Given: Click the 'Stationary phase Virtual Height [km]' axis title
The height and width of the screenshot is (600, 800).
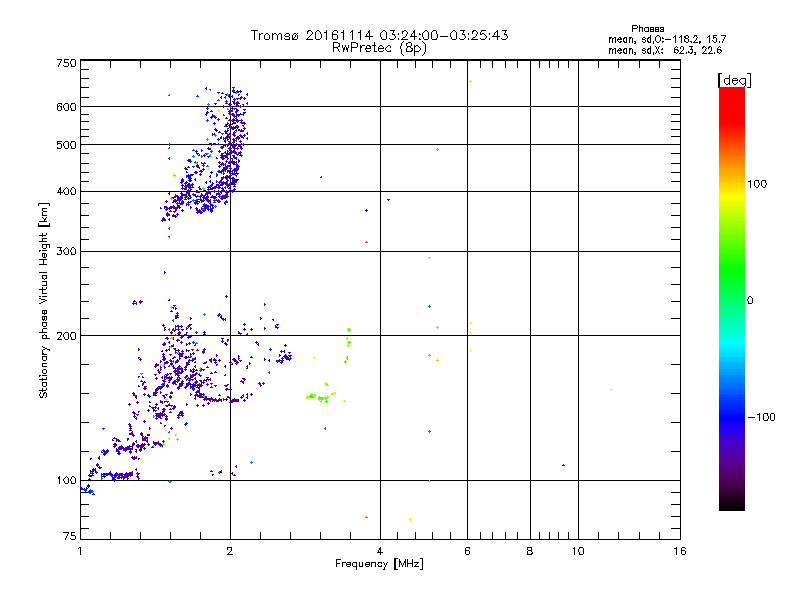Looking at the screenshot, I should pyautogui.click(x=43, y=301).
